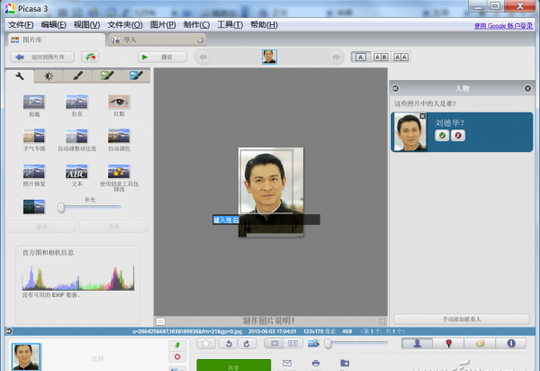Rotate photo clockwise
Screen dimensions: 540x371
(x=247, y=343)
